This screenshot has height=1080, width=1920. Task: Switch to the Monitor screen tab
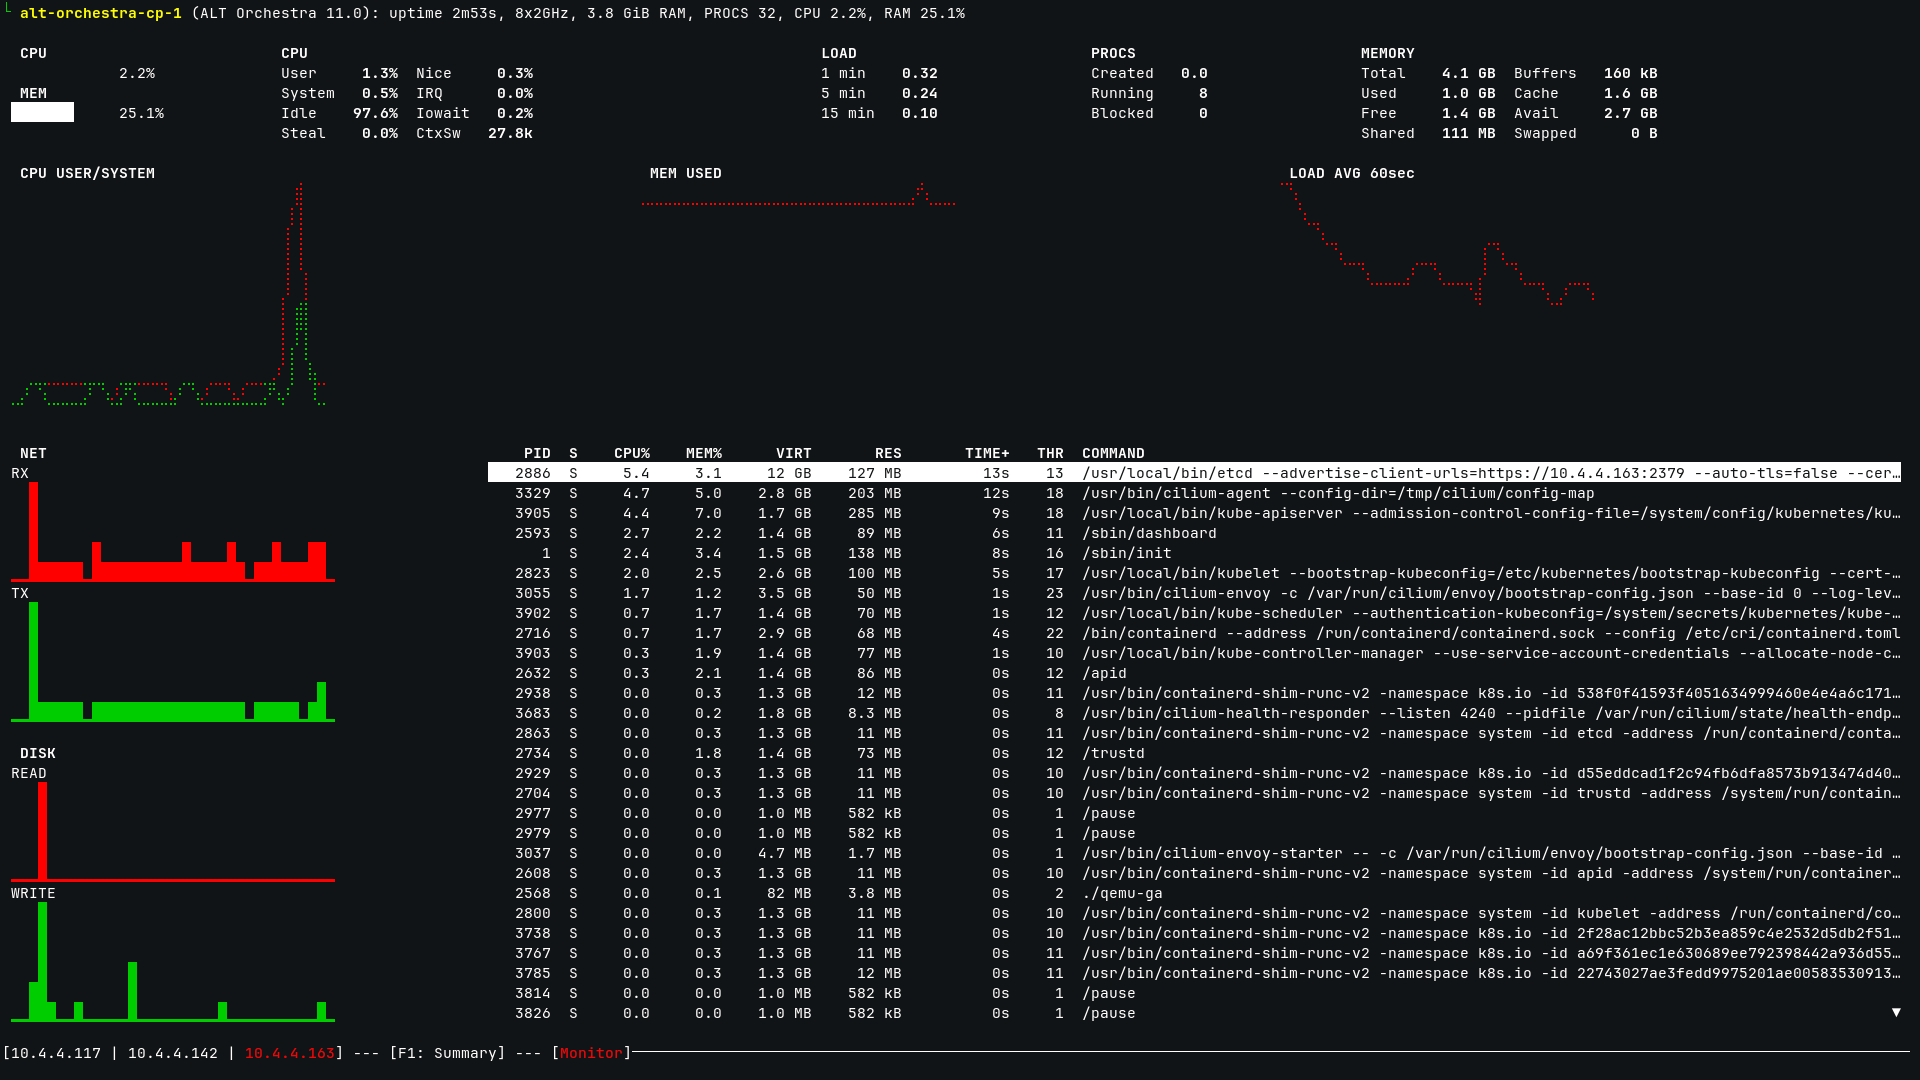[591, 1053]
